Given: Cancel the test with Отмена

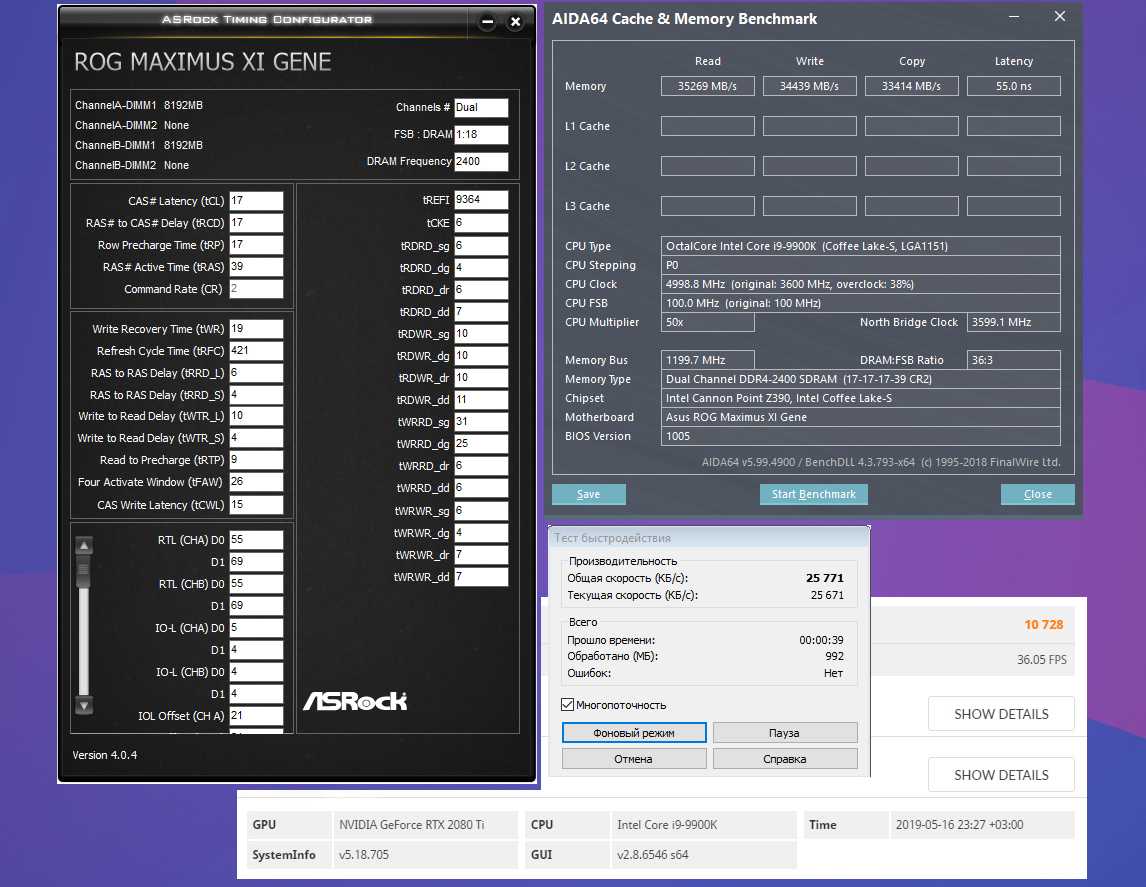Looking at the screenshot, I should [634, 759].
